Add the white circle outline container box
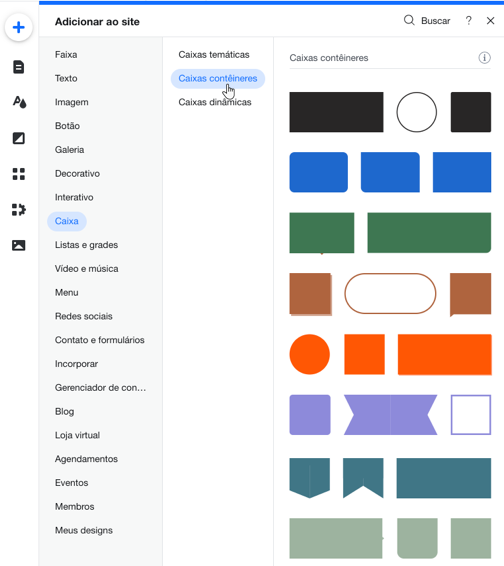This screenshot has height=566, width=504. [416, 112]
